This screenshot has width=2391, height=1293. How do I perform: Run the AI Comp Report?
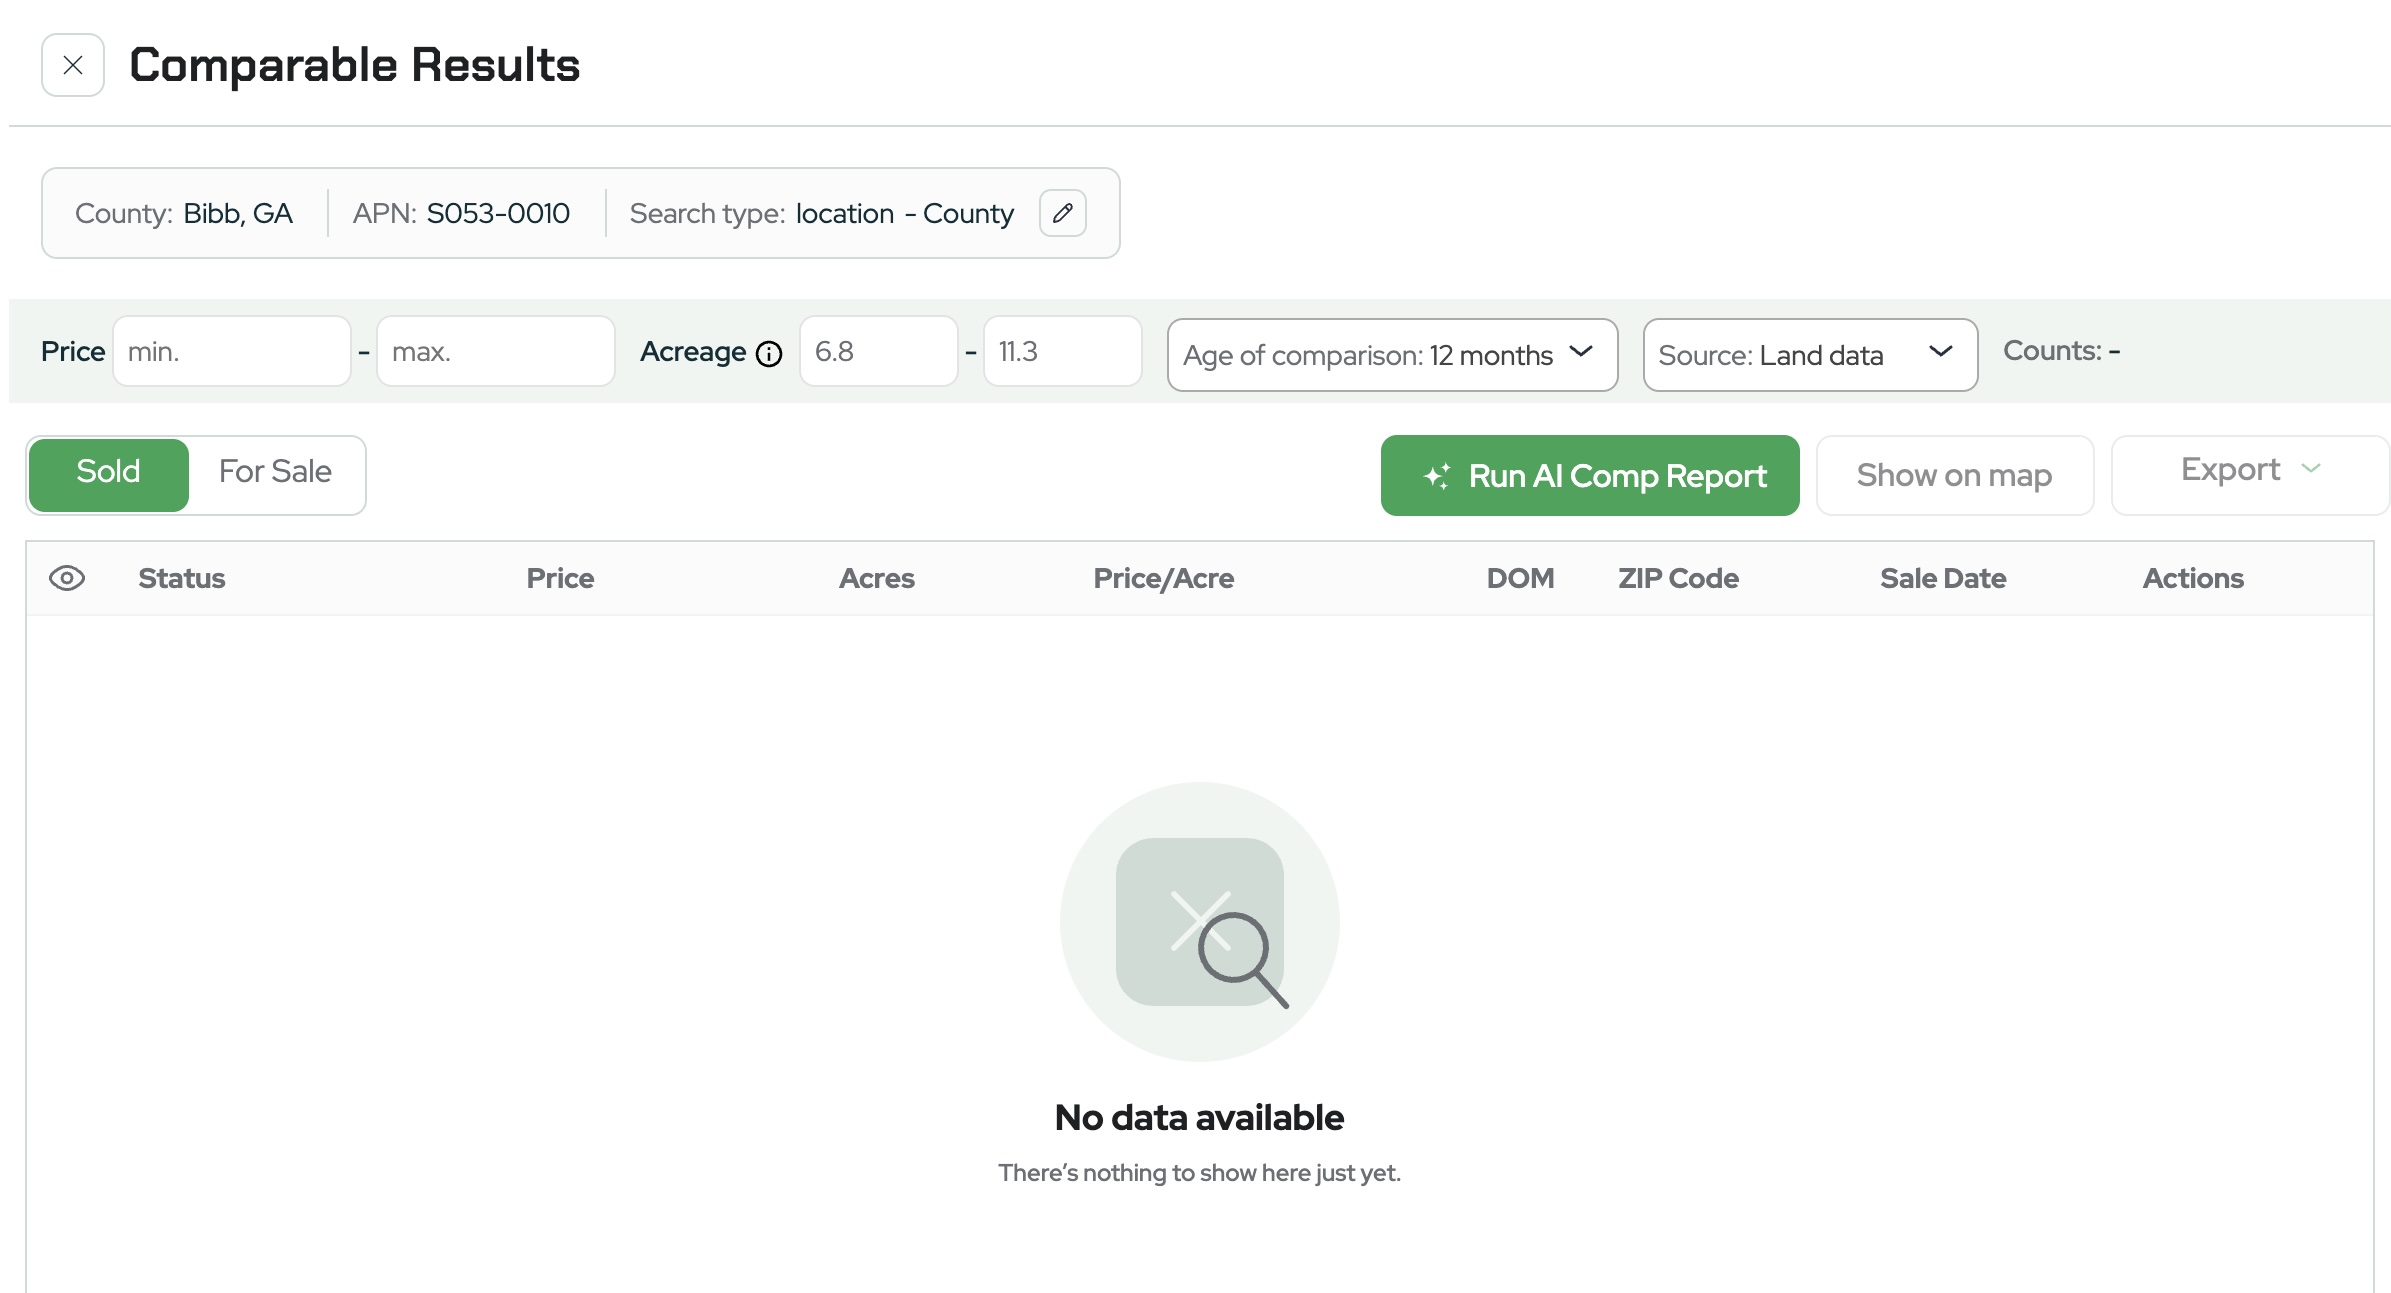point(1589,476)
